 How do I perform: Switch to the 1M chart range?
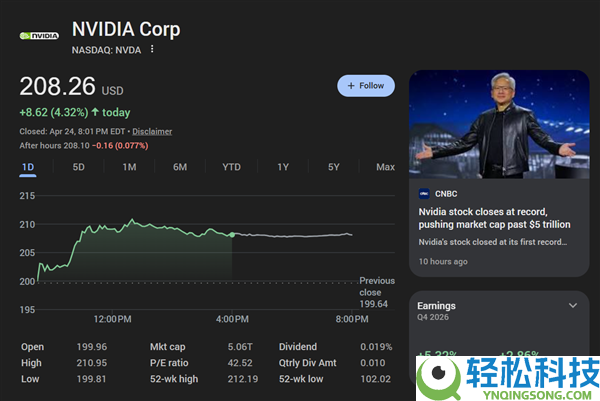(129, 167)
